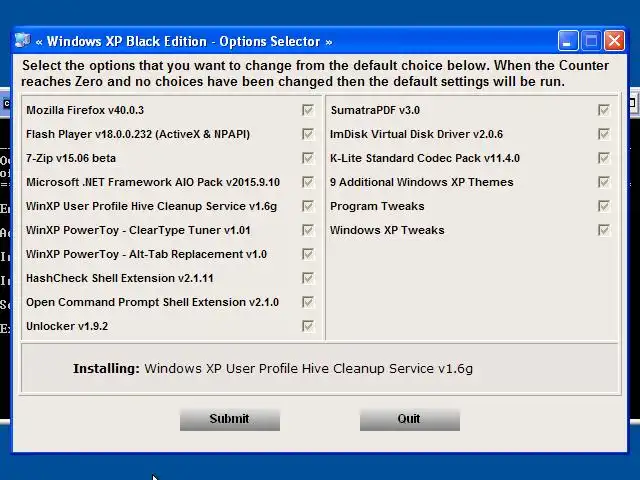Click the 'K-Lite Standard Codec Pack v11.4.0' label
Image resolution: width=640 pixels, height=480 pixels.
(425, 158)
